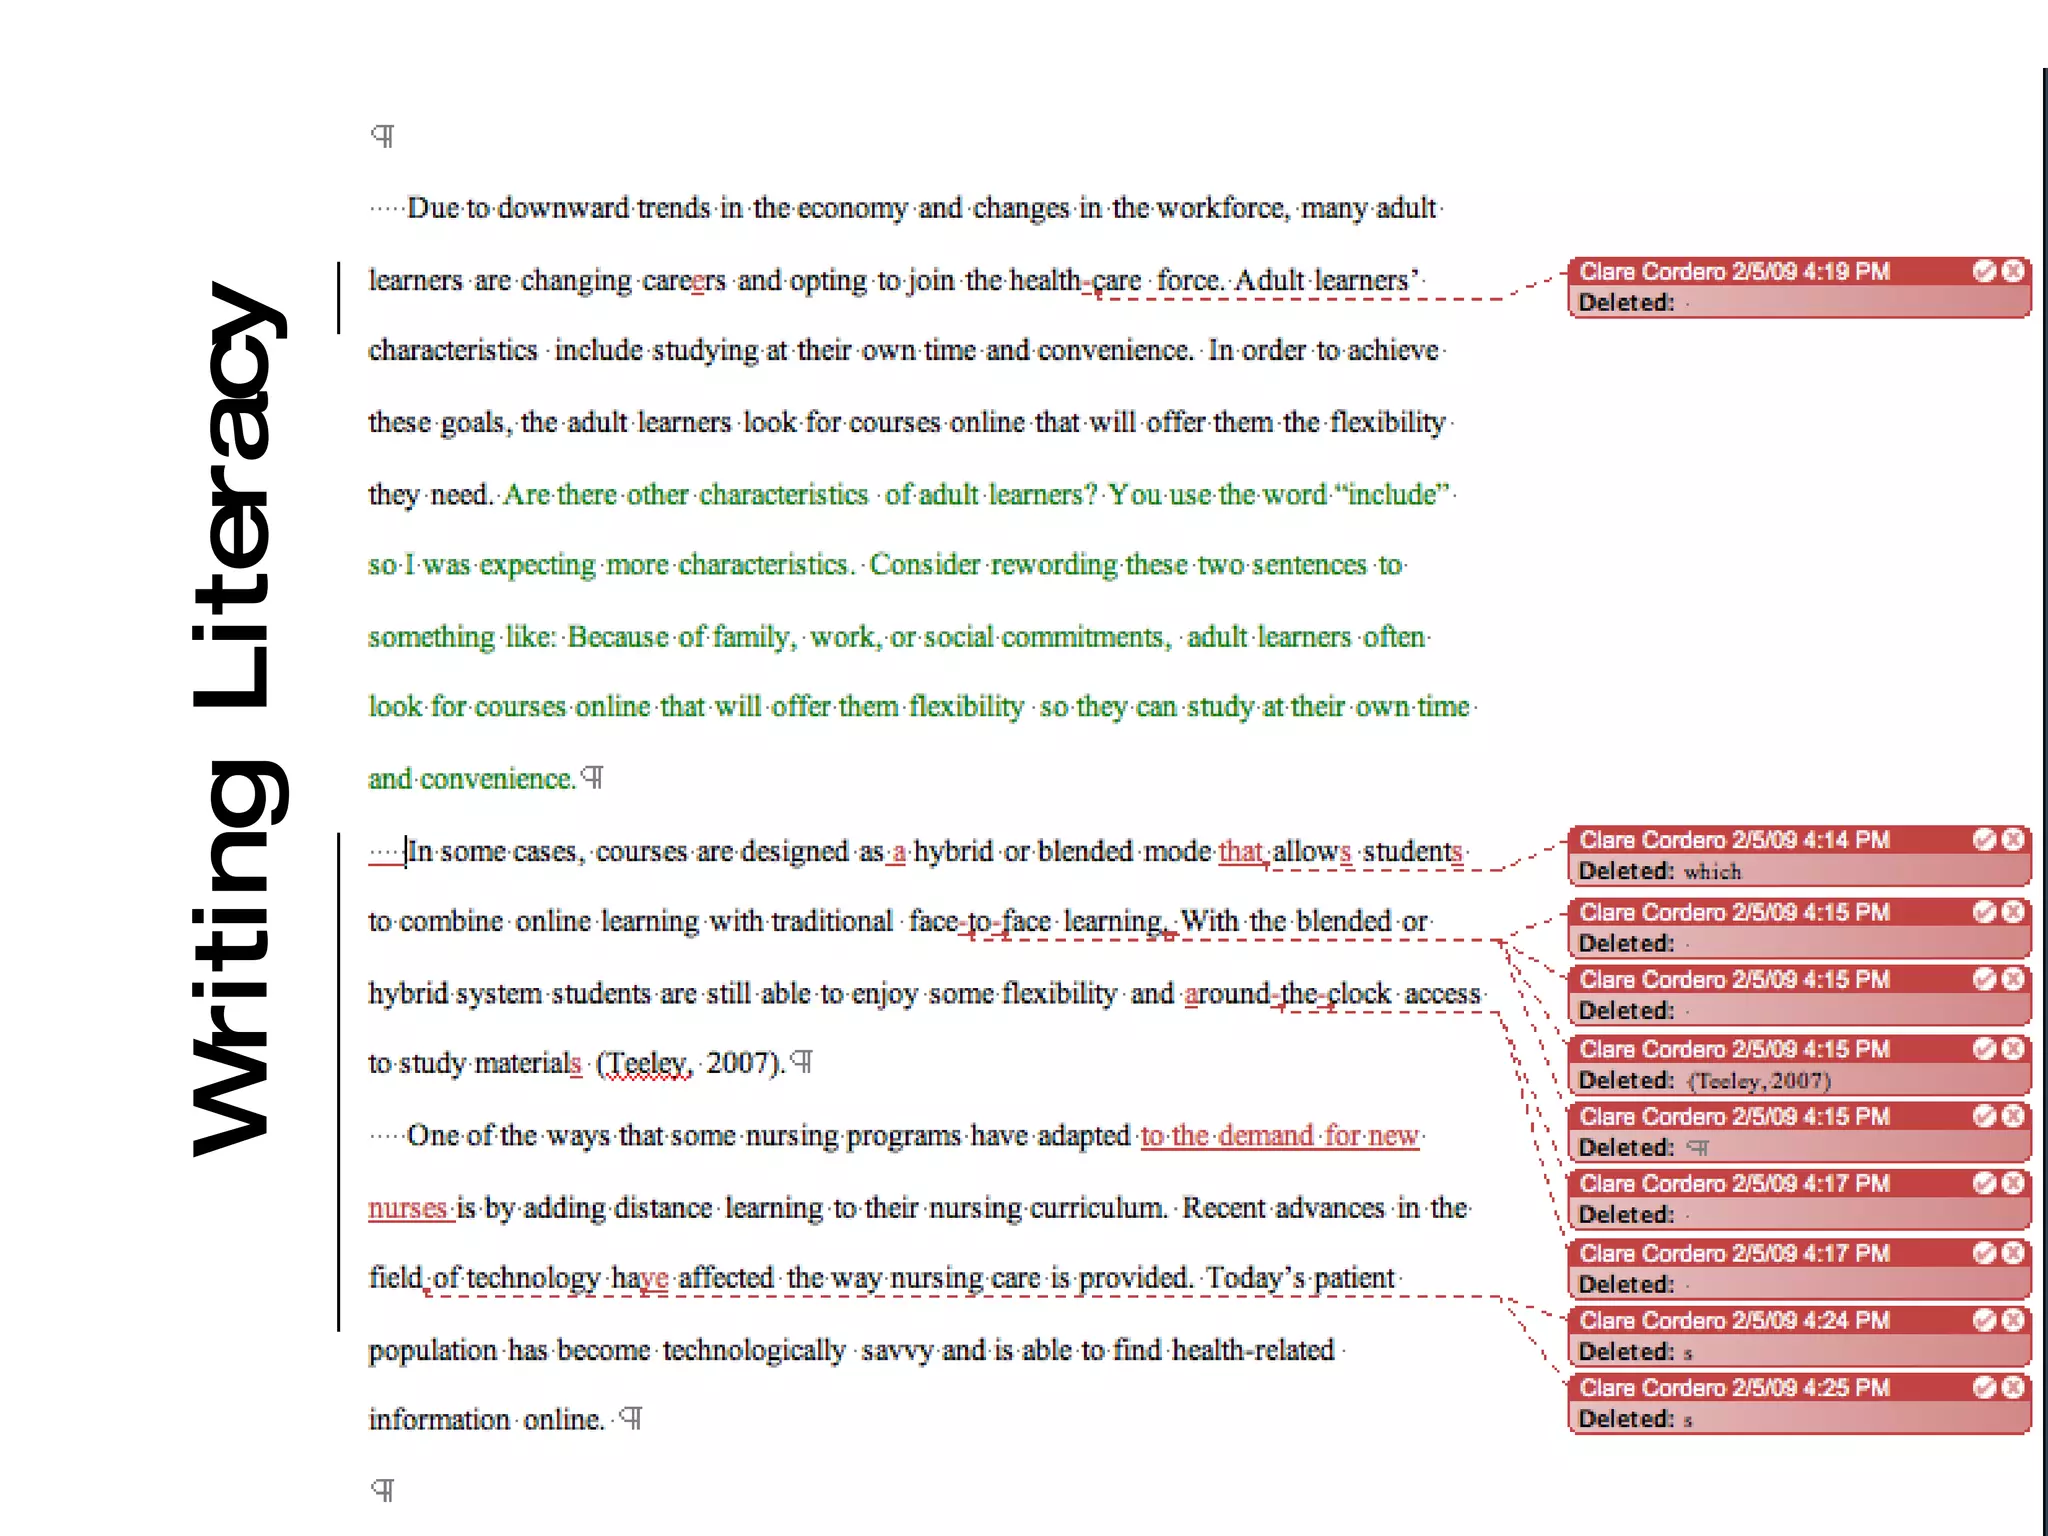Click the phrase 'One of the ways'

tap(508, 1136)
